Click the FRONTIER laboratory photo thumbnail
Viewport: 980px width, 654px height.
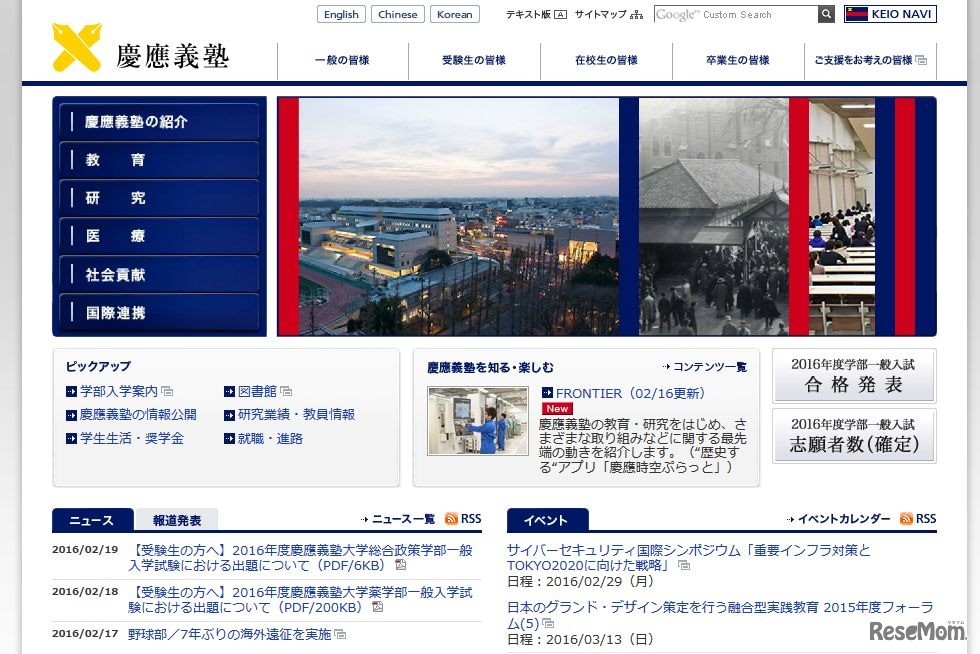tap(478, 421)
